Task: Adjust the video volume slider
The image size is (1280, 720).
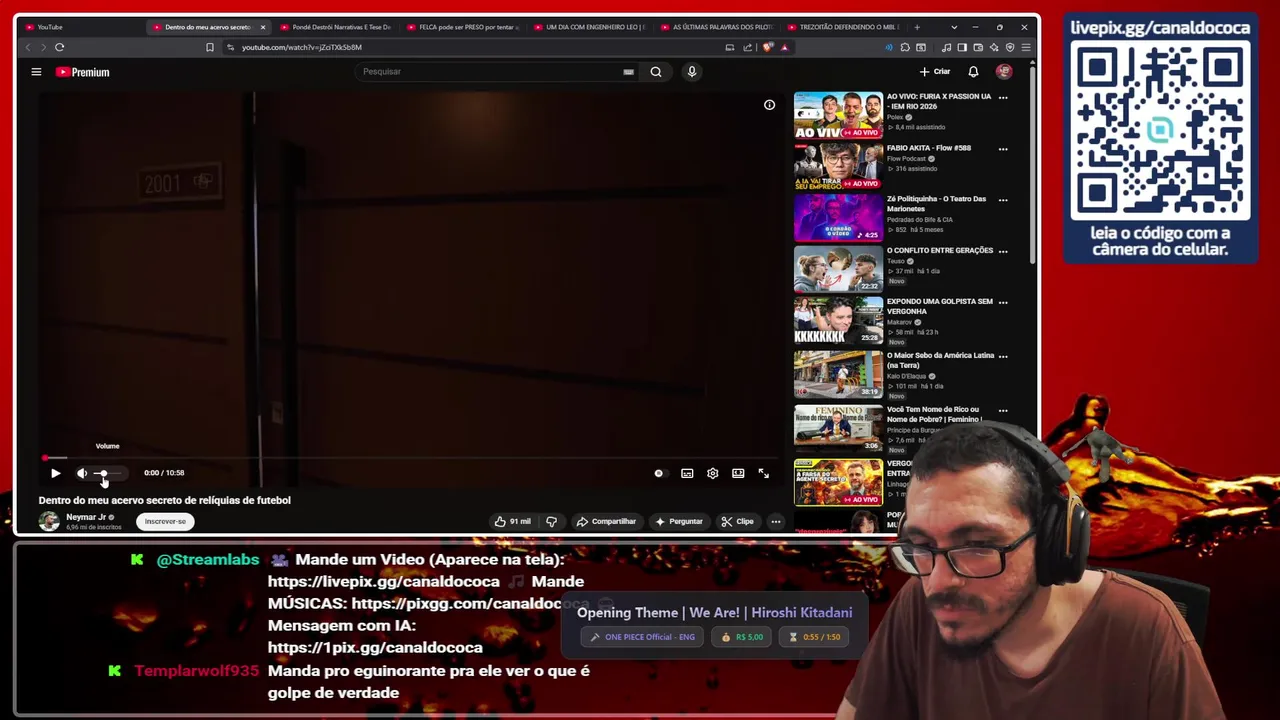Action: [x=108, y=473]
